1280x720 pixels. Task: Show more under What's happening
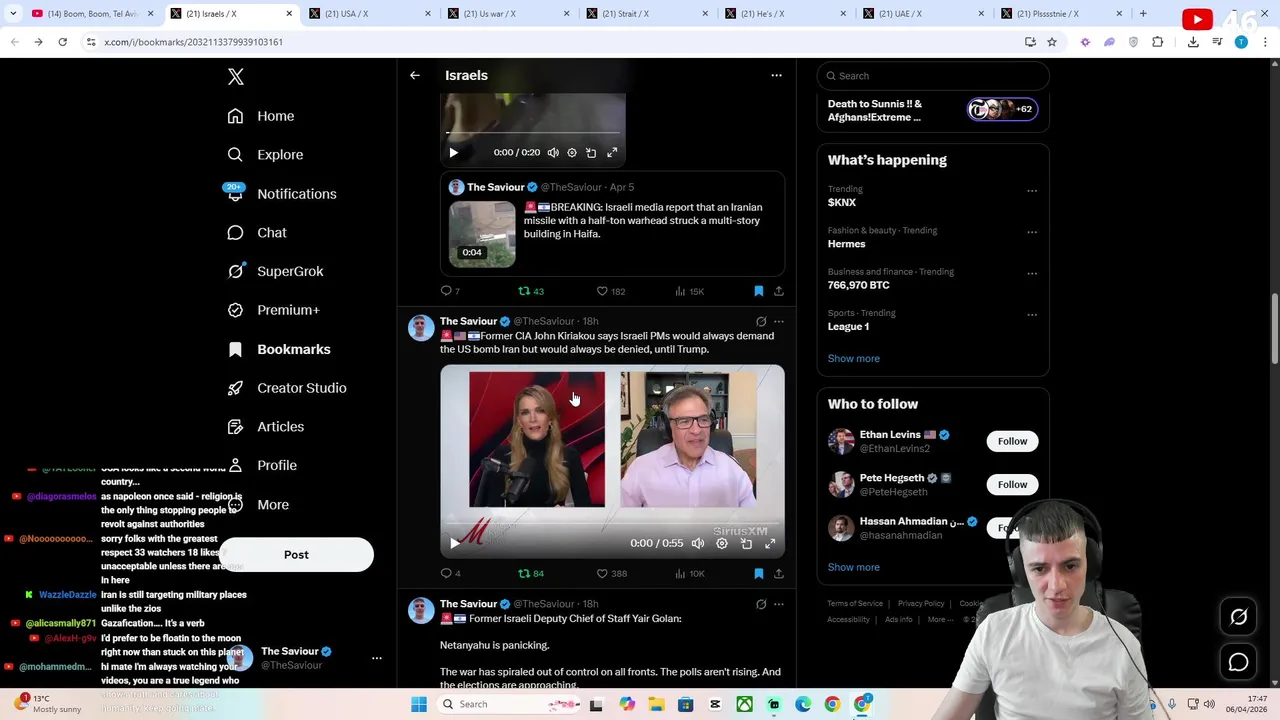[x=854, y=358]
